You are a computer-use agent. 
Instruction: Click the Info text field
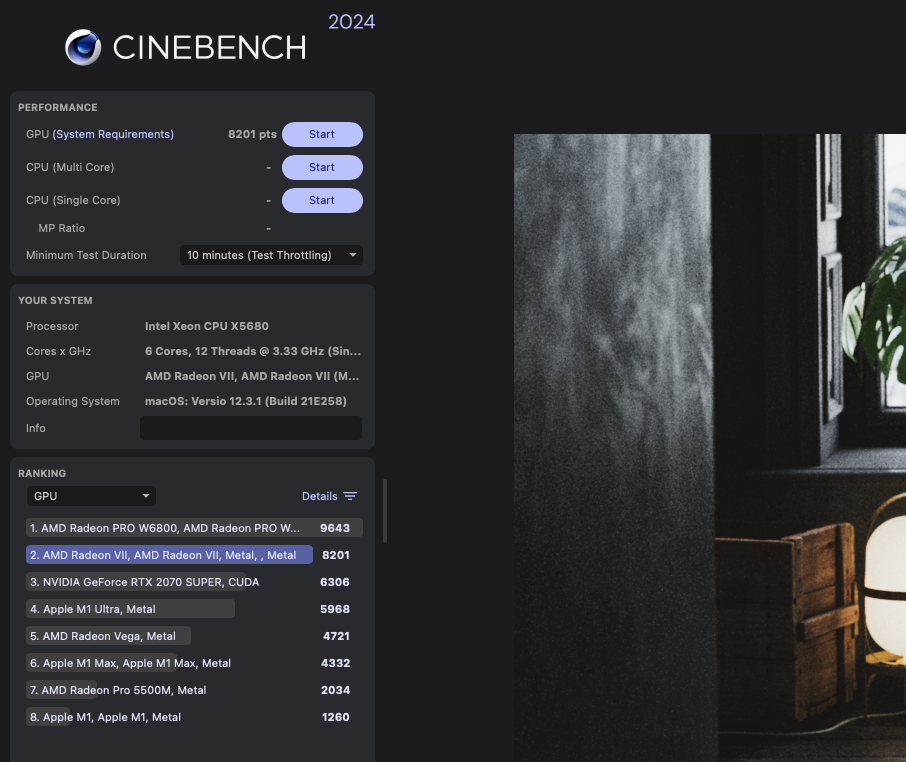pos(251,428)
